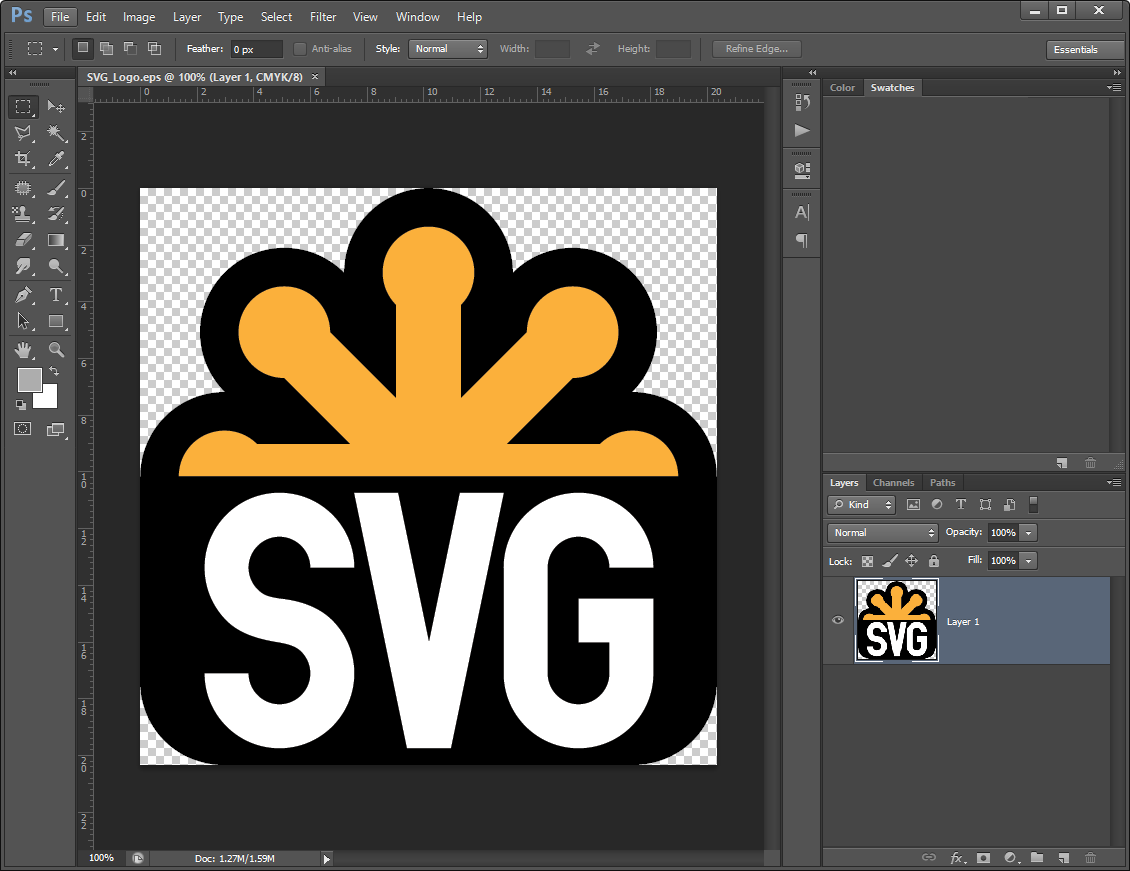Pick the Dodge tool

coord(55,266)
